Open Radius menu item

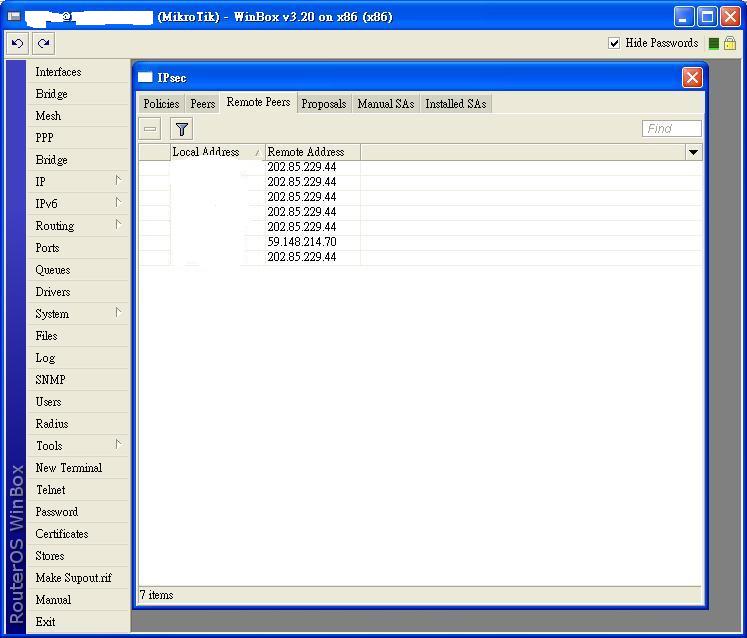tap(78, 424)
